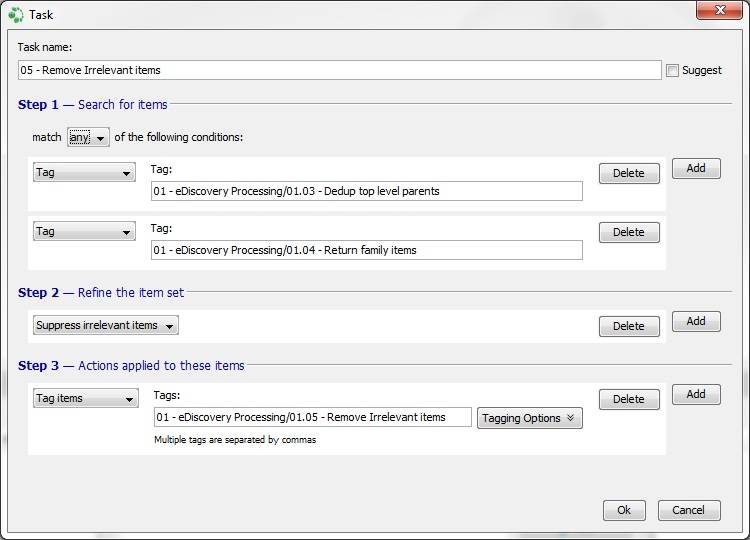Viewport: 750px width, 540px height.
Task: Enable the Suggest checkbox
Action: click(x=672, y=70)
